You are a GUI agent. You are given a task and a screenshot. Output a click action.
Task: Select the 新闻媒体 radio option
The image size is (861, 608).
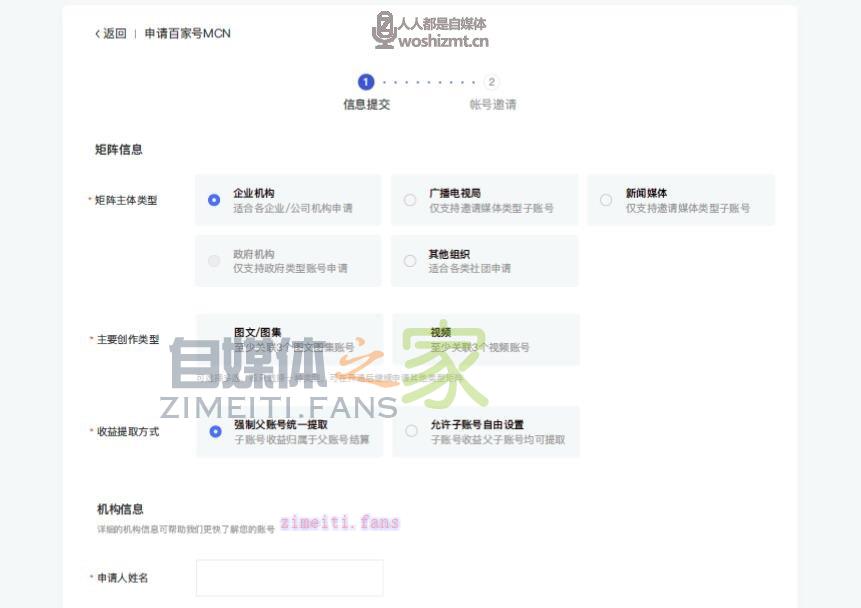606,200
